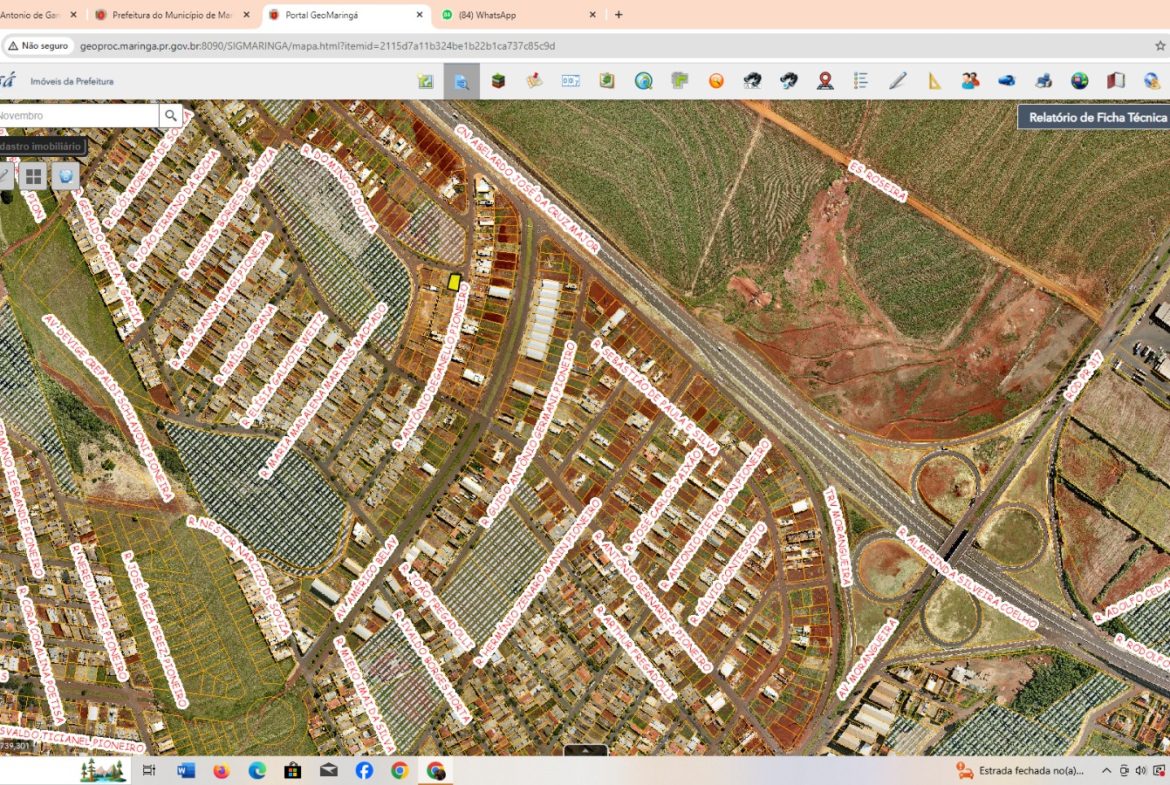Screen dimensions: 1170x785
Task: Click the blue globe button over the map
Action: [x=66, y=177]
